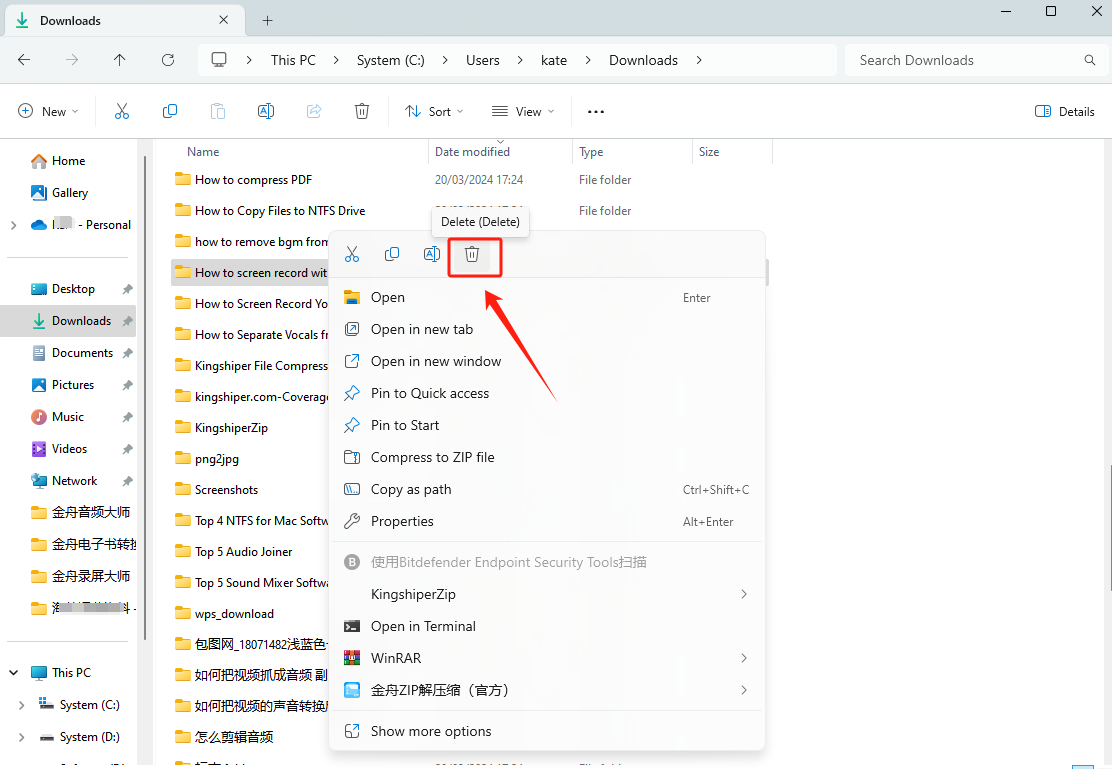The height and width of the screenshot is (769, 1112).
Task: Click the Search Downloads field
Action: point(965,60)
